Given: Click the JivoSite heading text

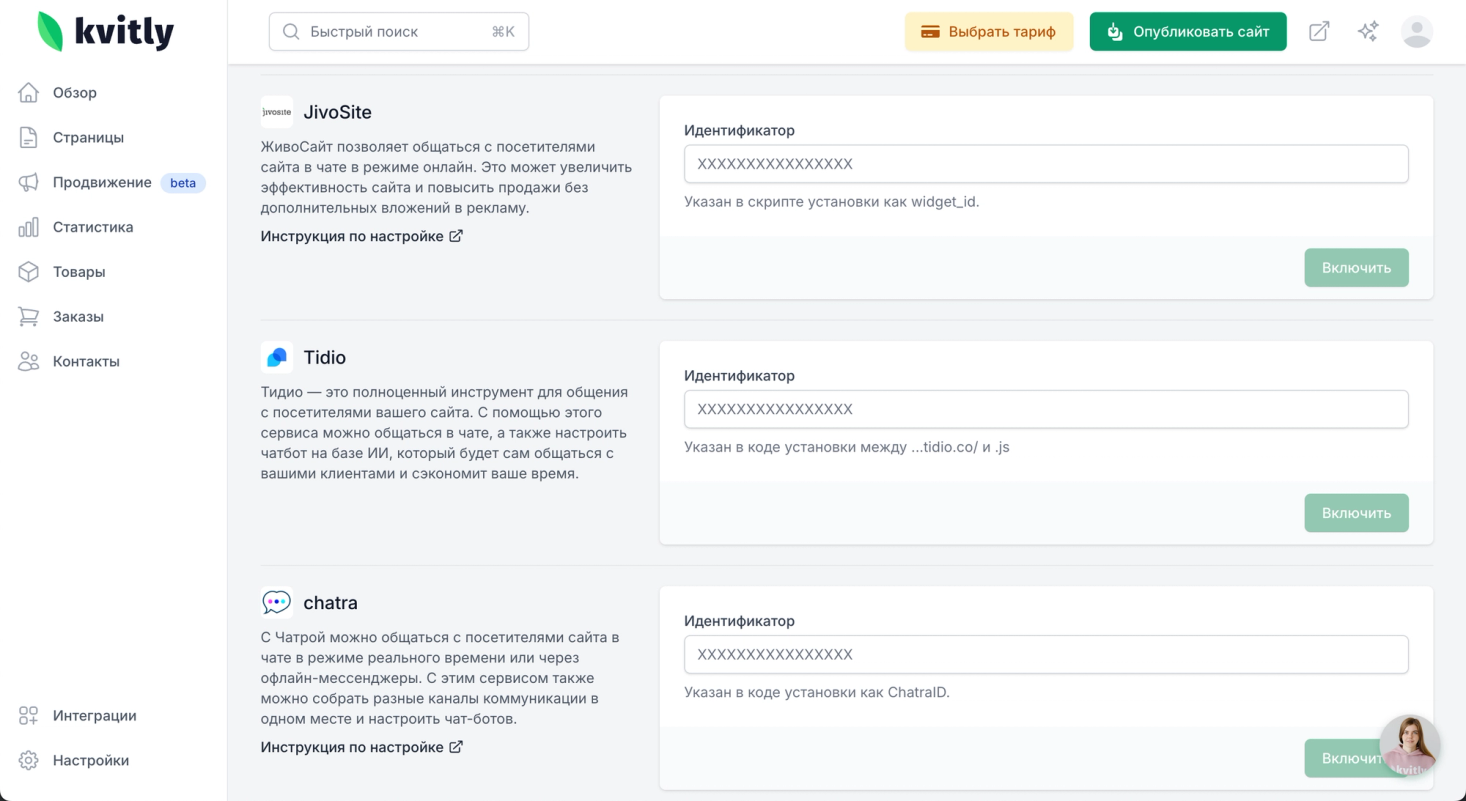Looking at the screenshot, I should (x=338, y=112).
